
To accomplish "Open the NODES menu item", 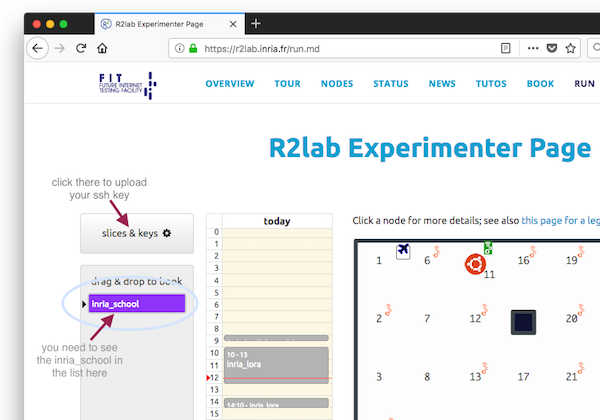I will tap(337, 84).
